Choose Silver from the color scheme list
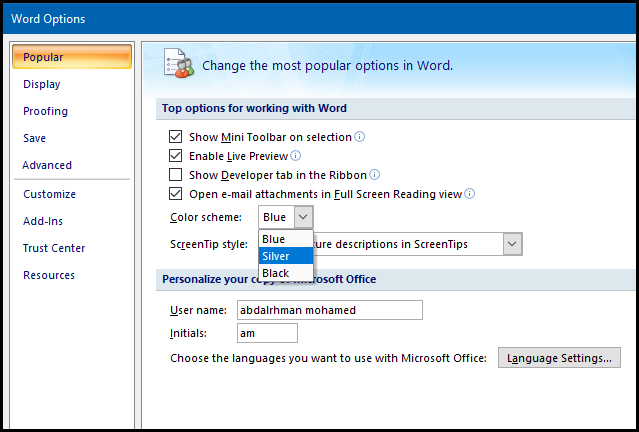The image size is (639, 432). click(286, 256)
